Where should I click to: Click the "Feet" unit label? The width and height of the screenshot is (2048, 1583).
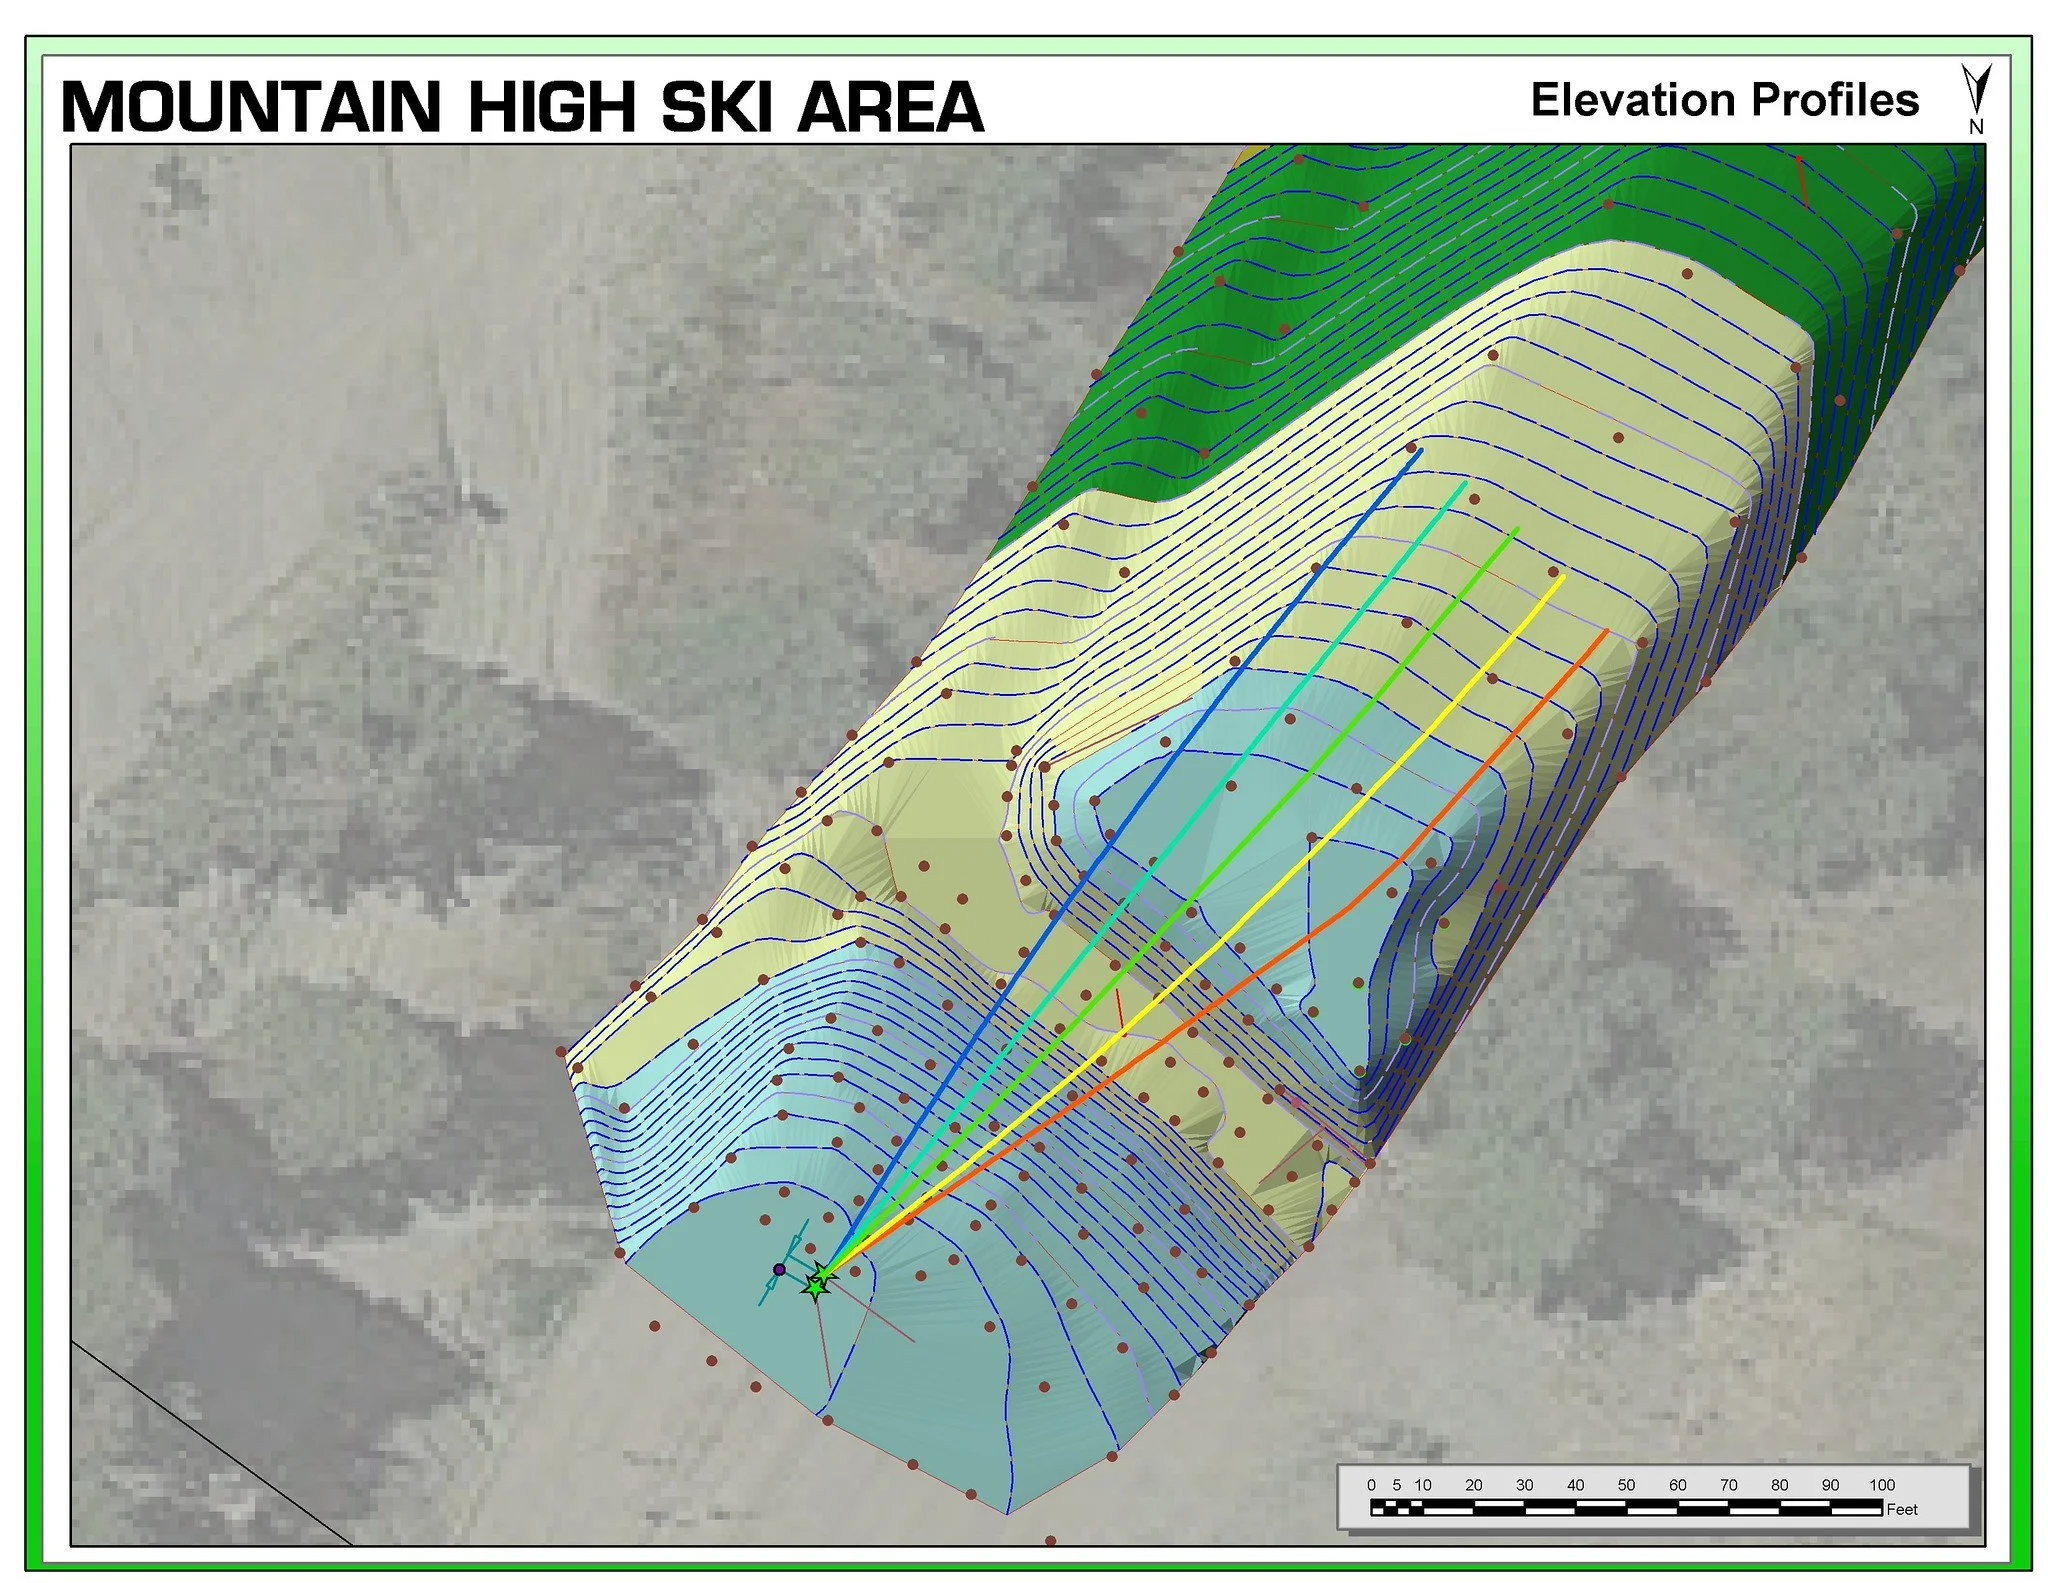[1902, 1509]
